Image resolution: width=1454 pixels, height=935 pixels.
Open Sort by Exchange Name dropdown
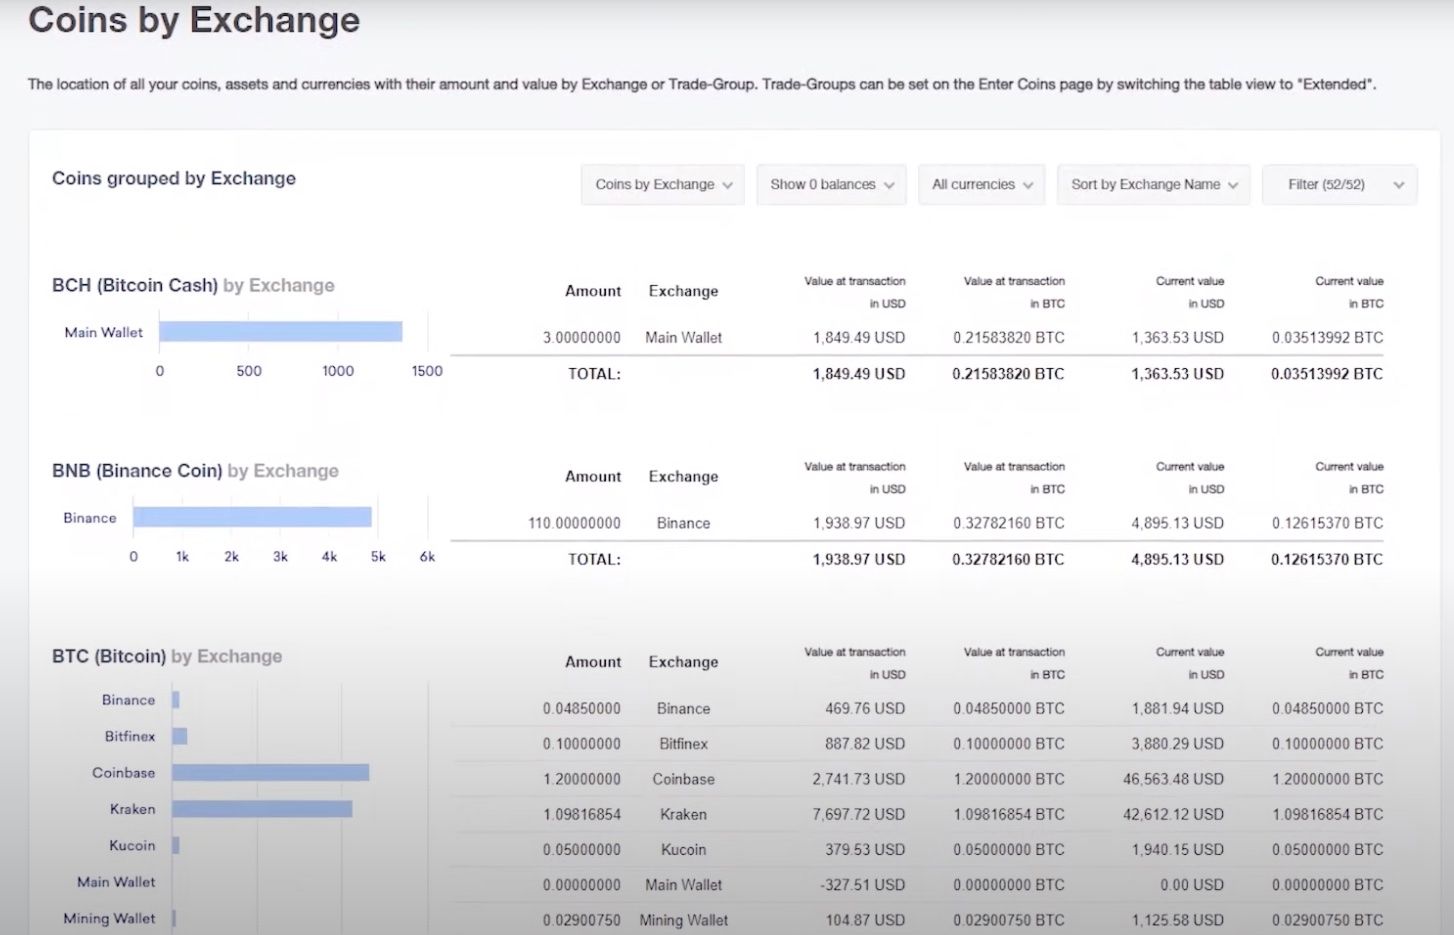coord(1153,185)
